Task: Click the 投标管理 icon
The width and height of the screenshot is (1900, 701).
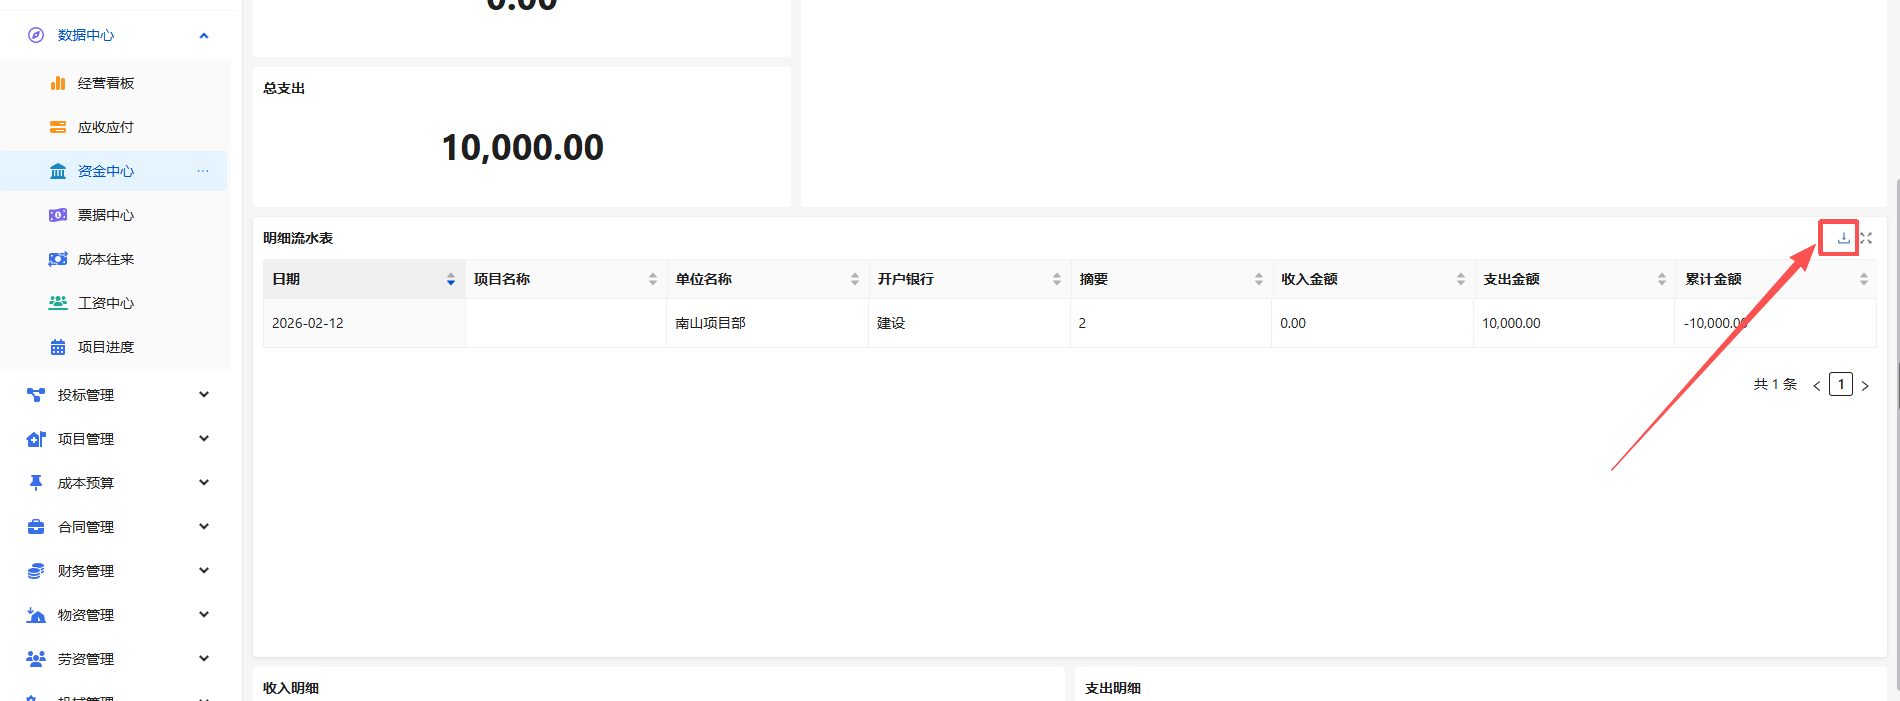Action: [36, 395]
